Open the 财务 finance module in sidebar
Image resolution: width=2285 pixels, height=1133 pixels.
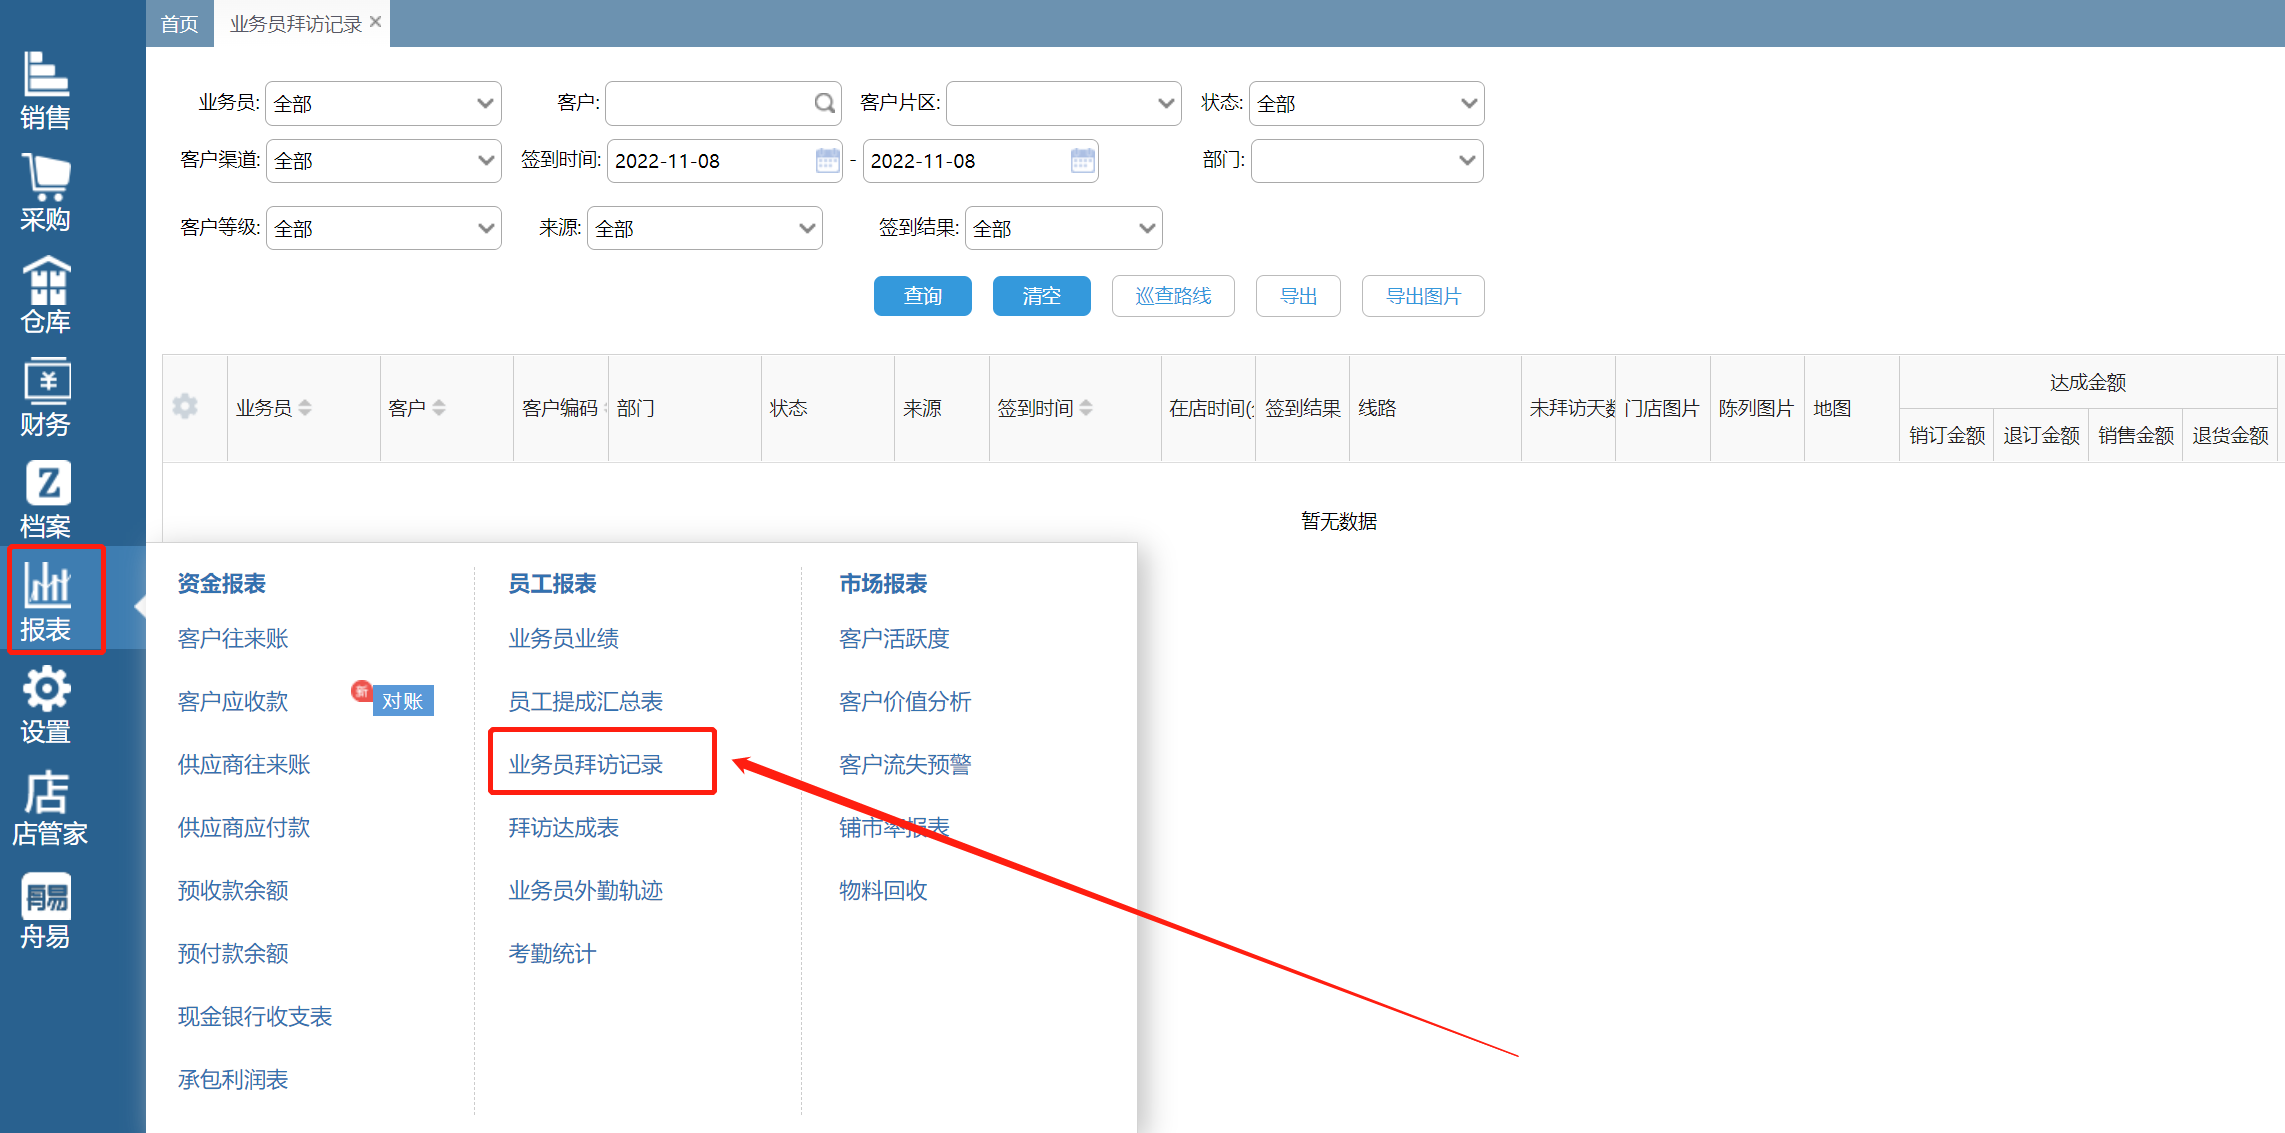tap(46, 398)
